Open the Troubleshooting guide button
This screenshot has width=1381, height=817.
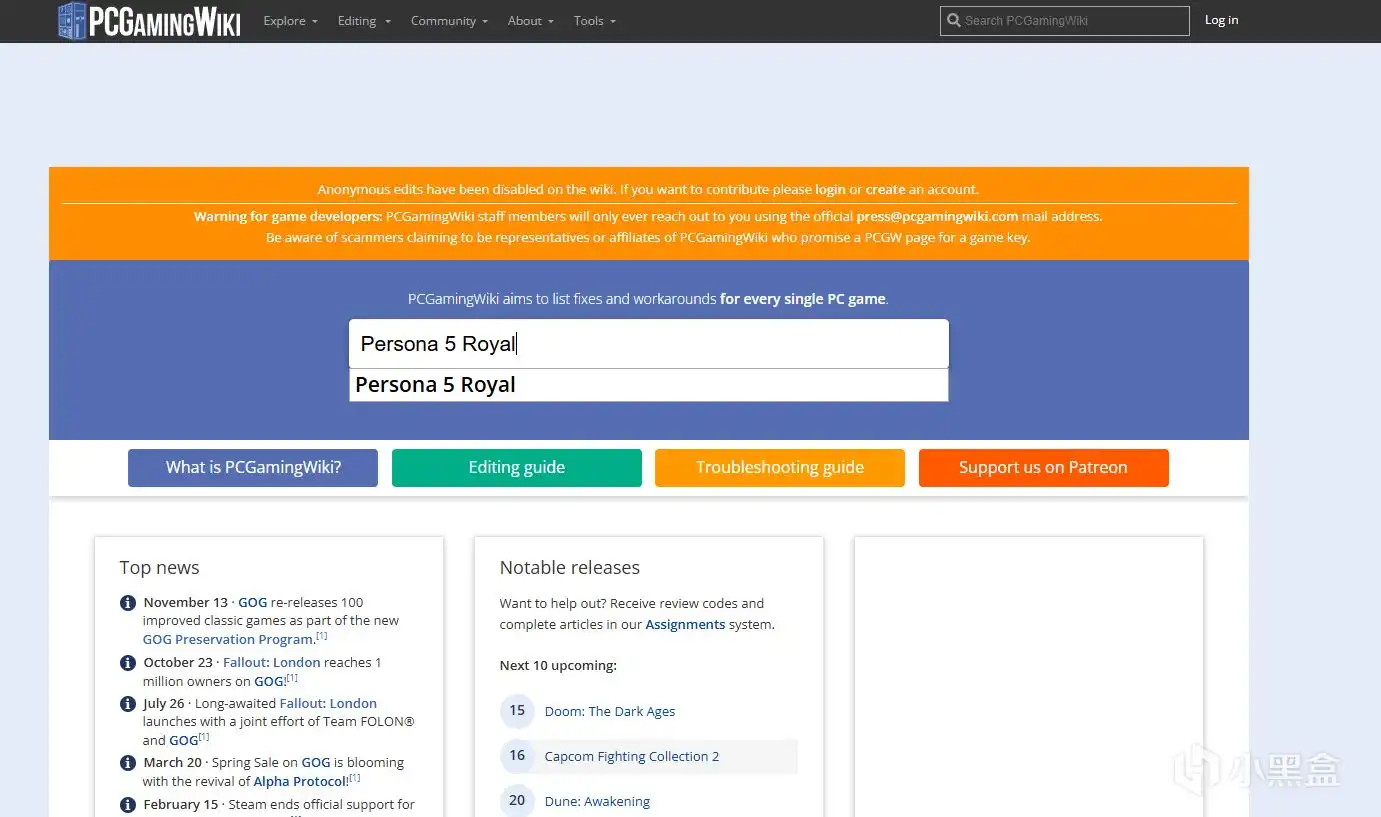[x=780, y=468]
